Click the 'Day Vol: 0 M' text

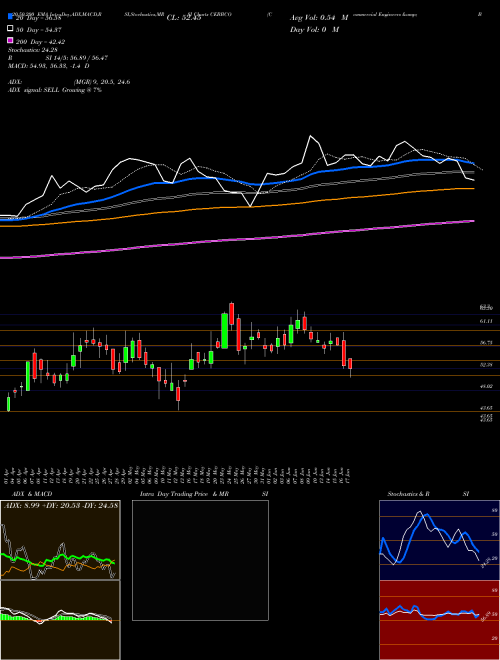tap(314, 29)
